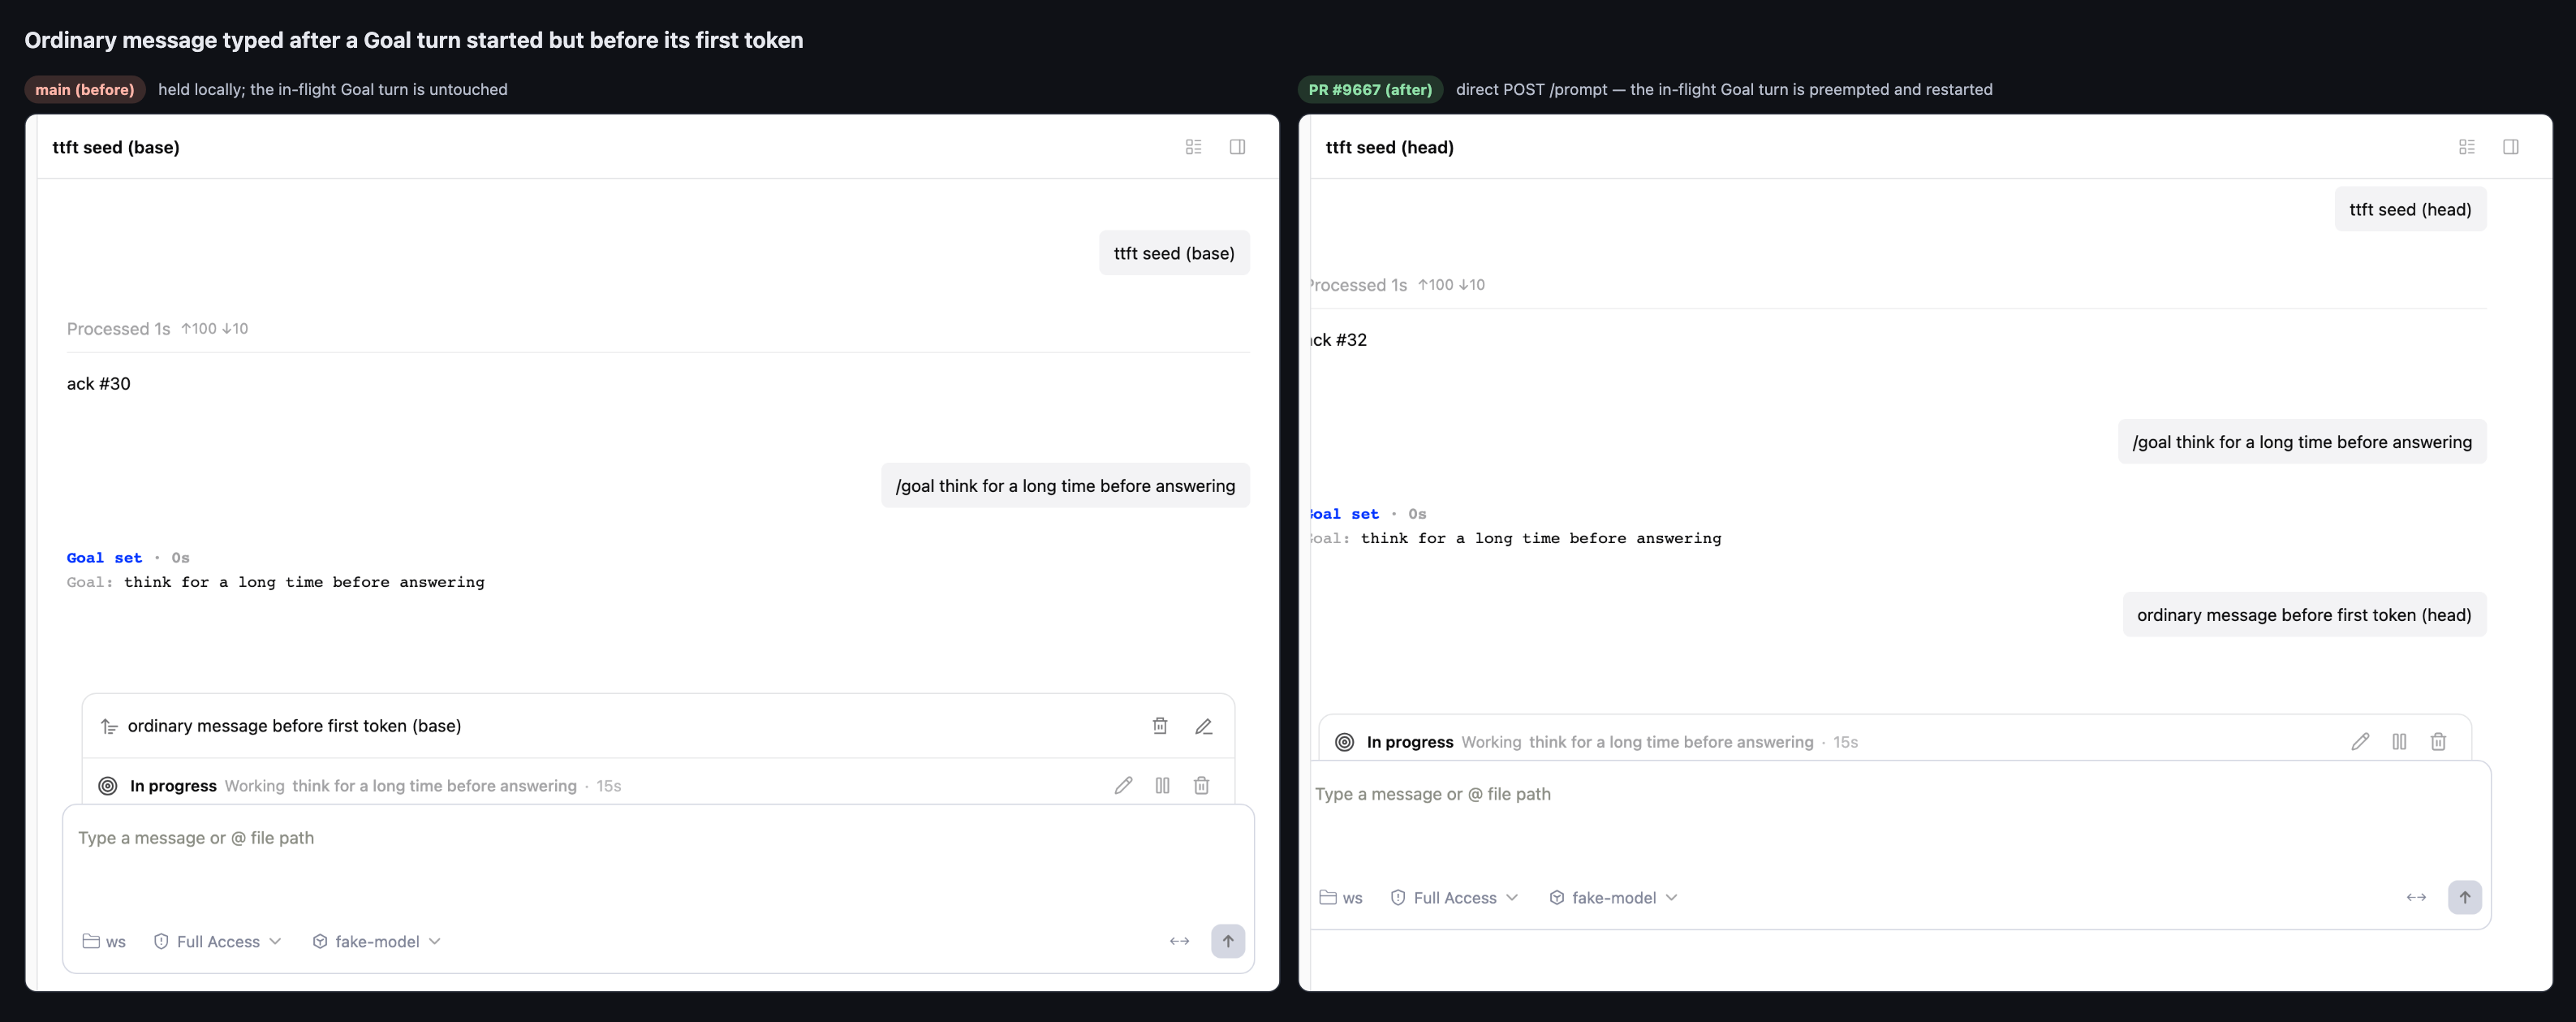The image size is (2576, 1022).
Task: Send the message in the base panel composer
Action: point(1228,941)
